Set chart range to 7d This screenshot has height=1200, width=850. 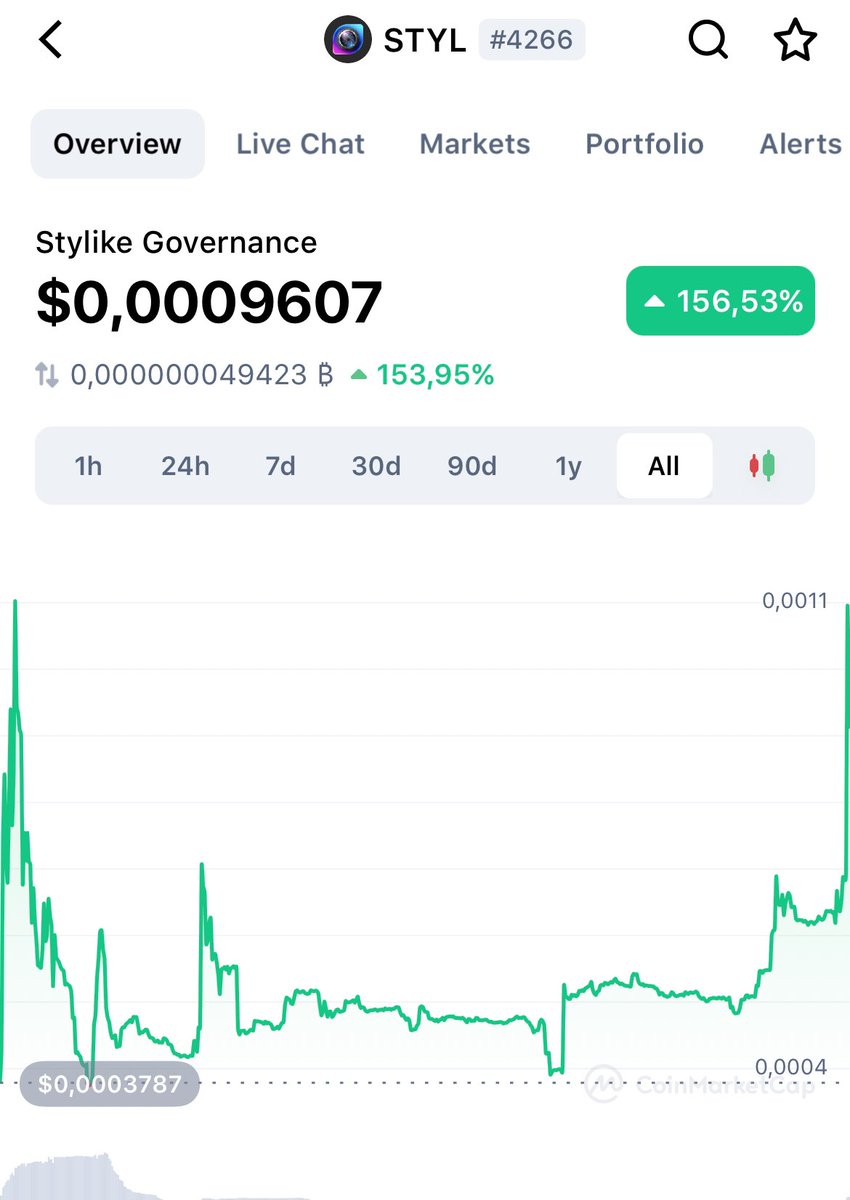[x=281, y=466]
